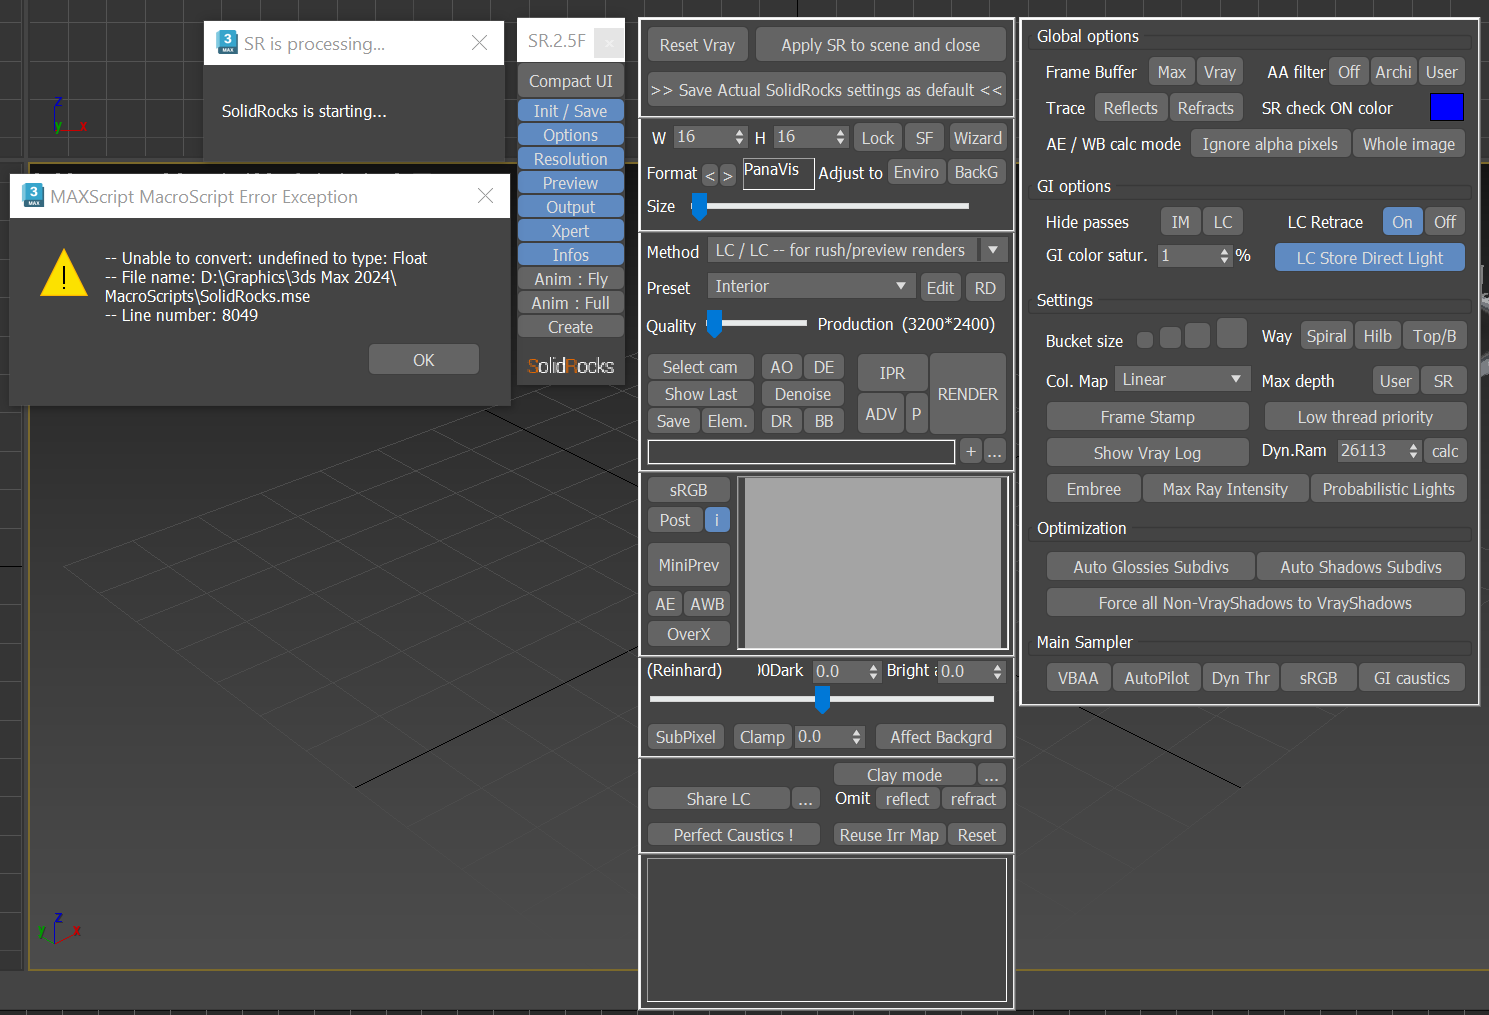Click the empty text input field
Screen dimensions: 1489x1015
pyautogui.click(x=801, y=452)
